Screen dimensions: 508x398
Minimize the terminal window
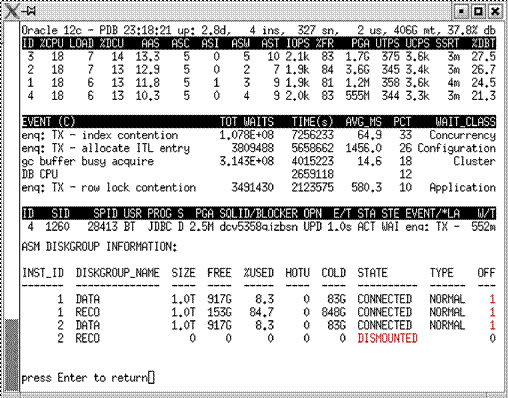tap(461, 12)
